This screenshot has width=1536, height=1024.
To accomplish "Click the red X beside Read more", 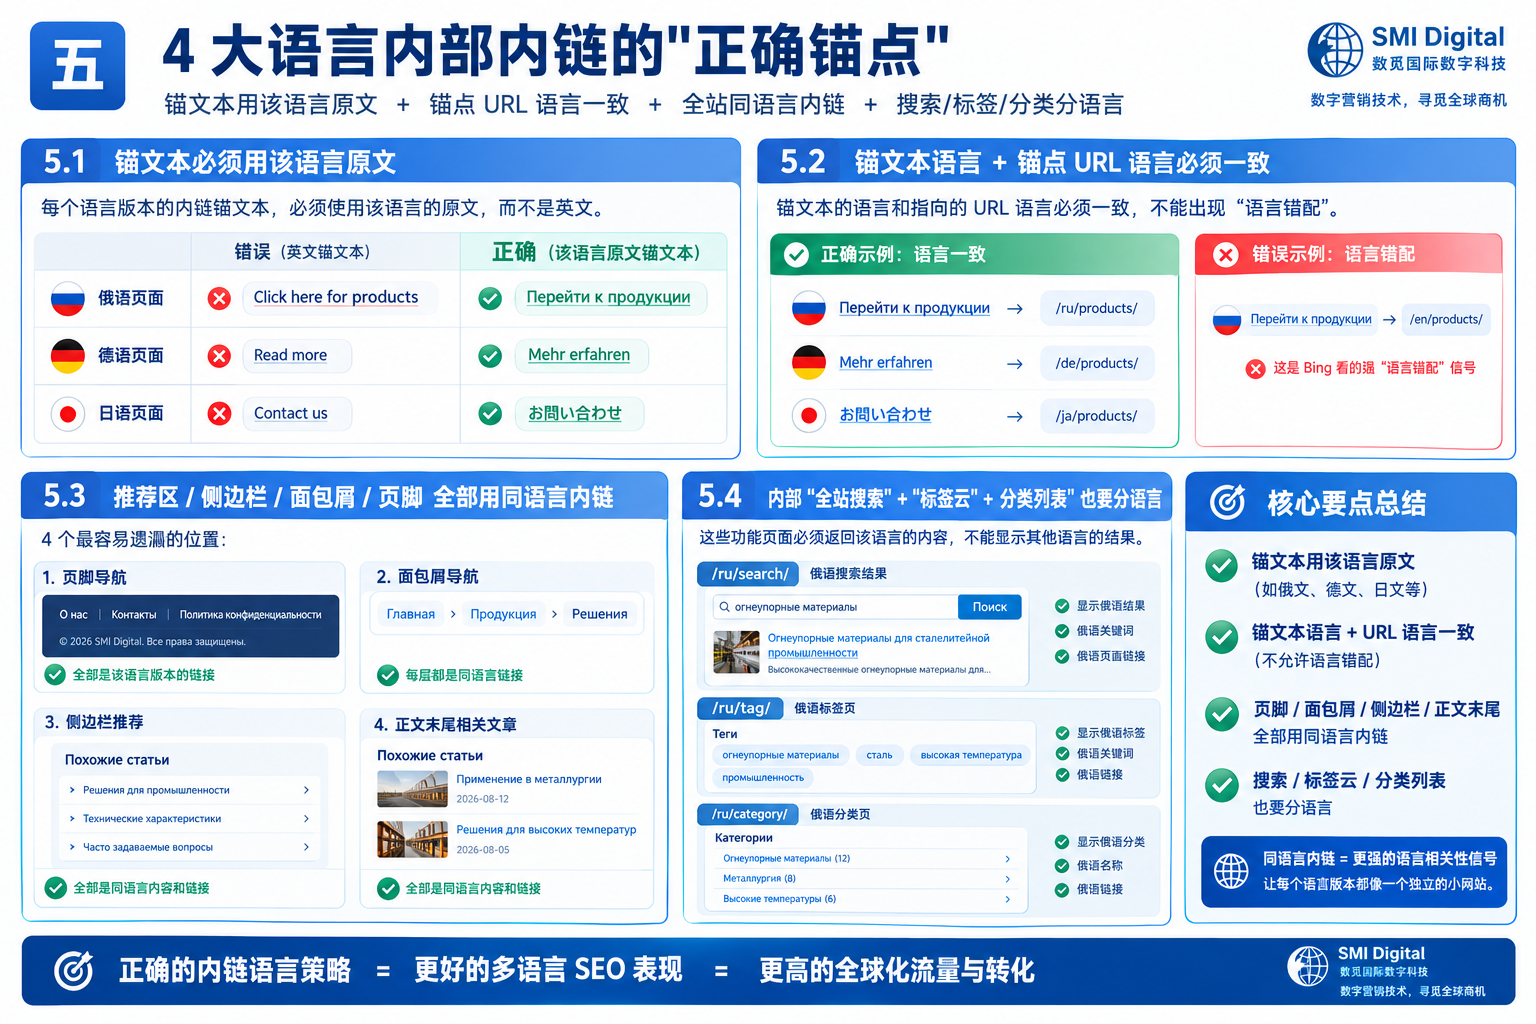I will coord(219,356).
